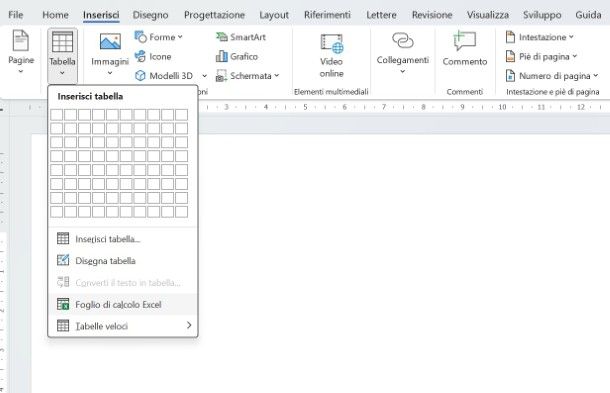The width and height of the screenshot is (610, 393).
Task: Click the horizontal ruler at mark 7
Action: tap(384, 107)
